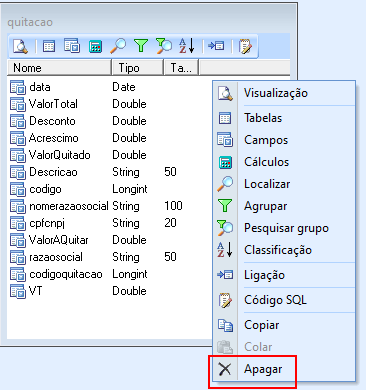Choose Campos in the context menu

click(x=284, y=140)
